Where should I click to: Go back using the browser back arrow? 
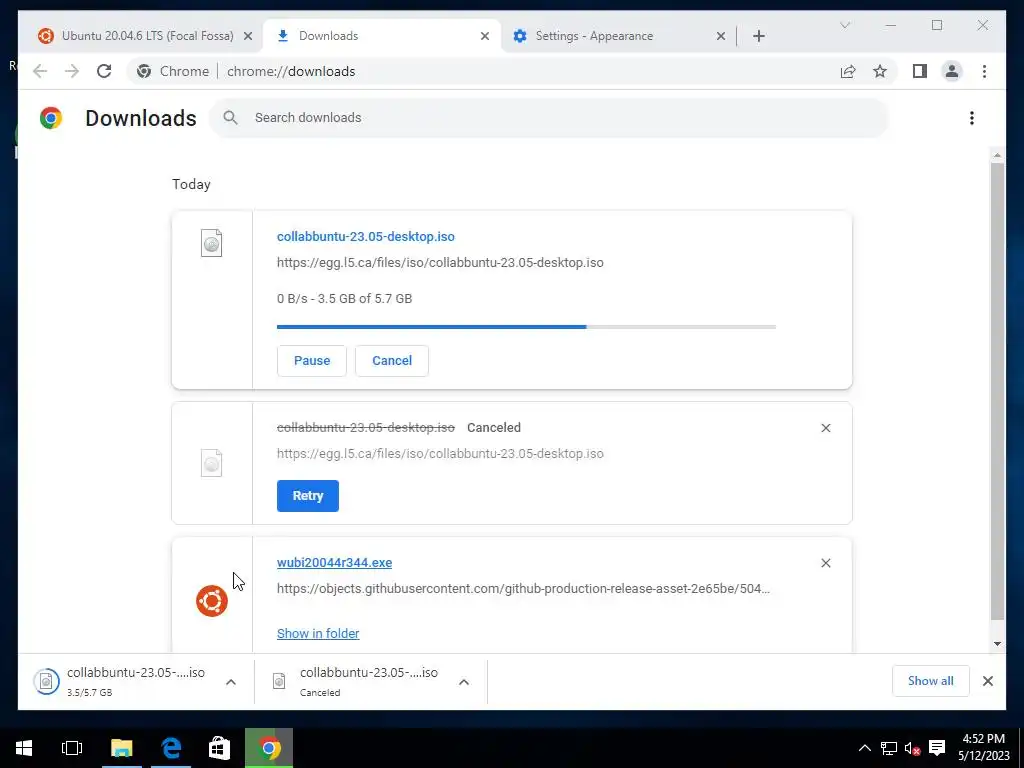coord(40,71)
